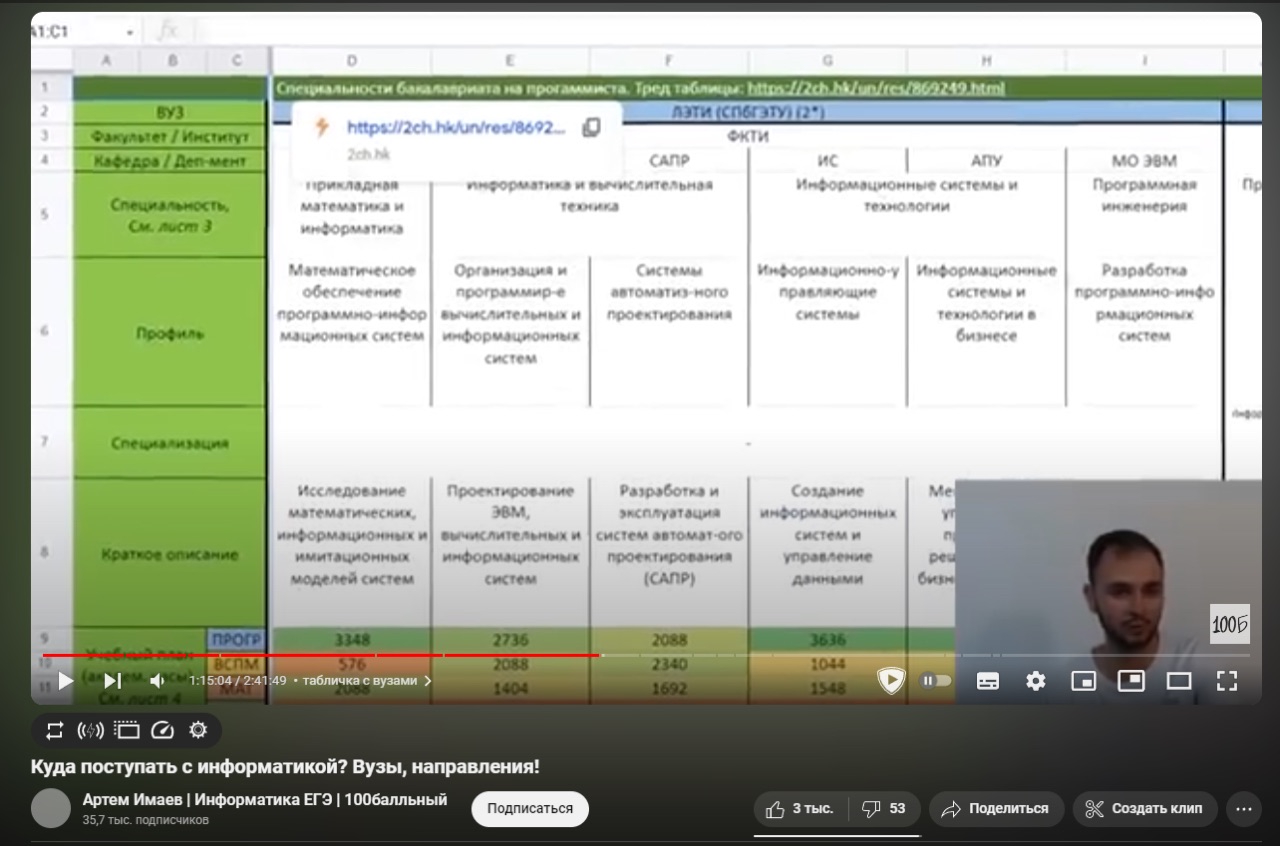
Task: Click the '35,7 тыс. подписчиков' subscriber count
Action: click(146, 820)
